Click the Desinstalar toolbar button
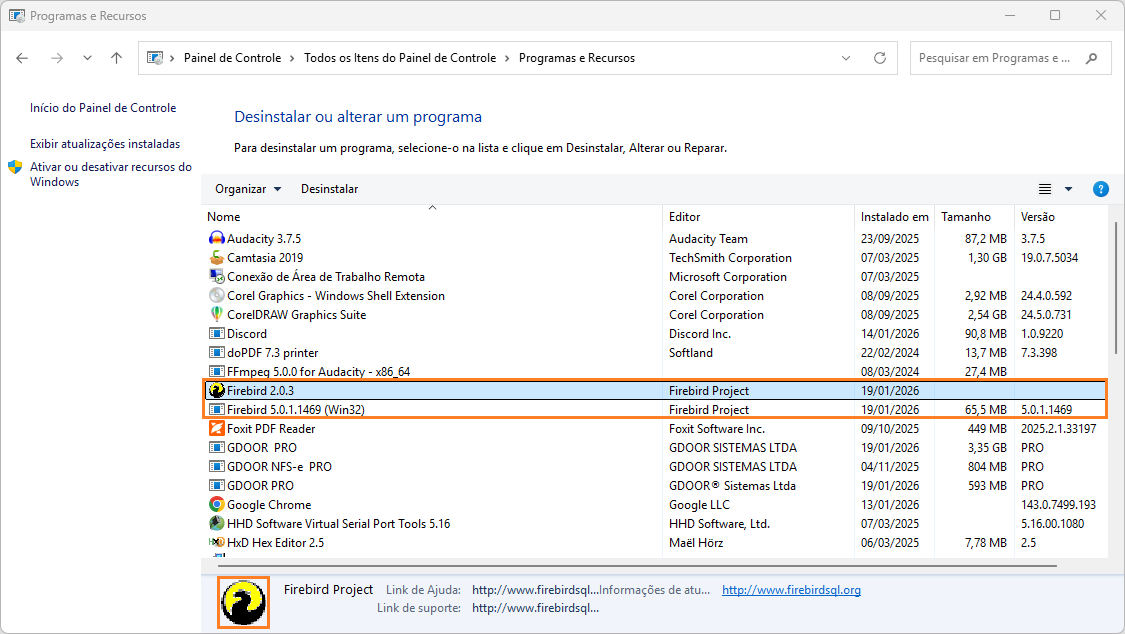 (329, 189)
